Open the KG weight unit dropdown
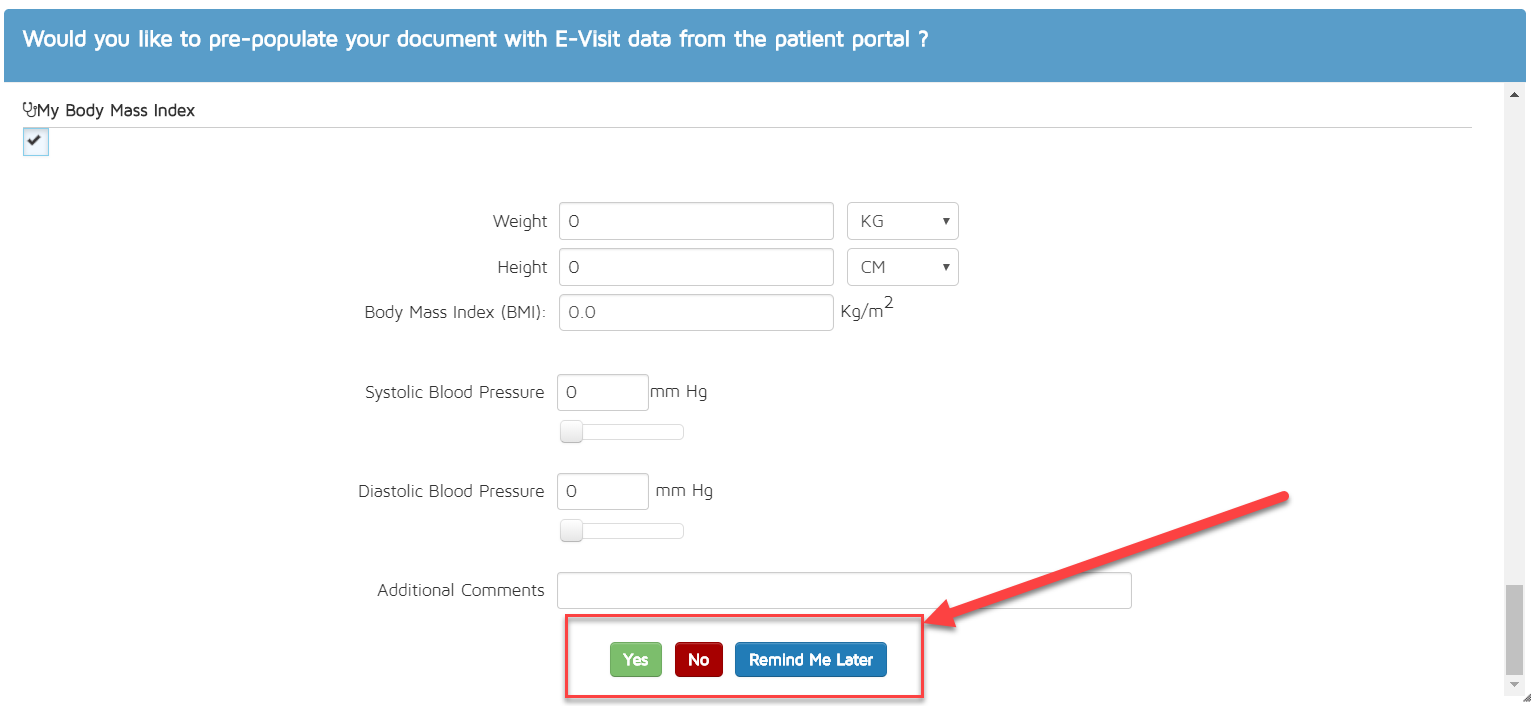This screenshot has height=706, width=1531. pos(902,221)
